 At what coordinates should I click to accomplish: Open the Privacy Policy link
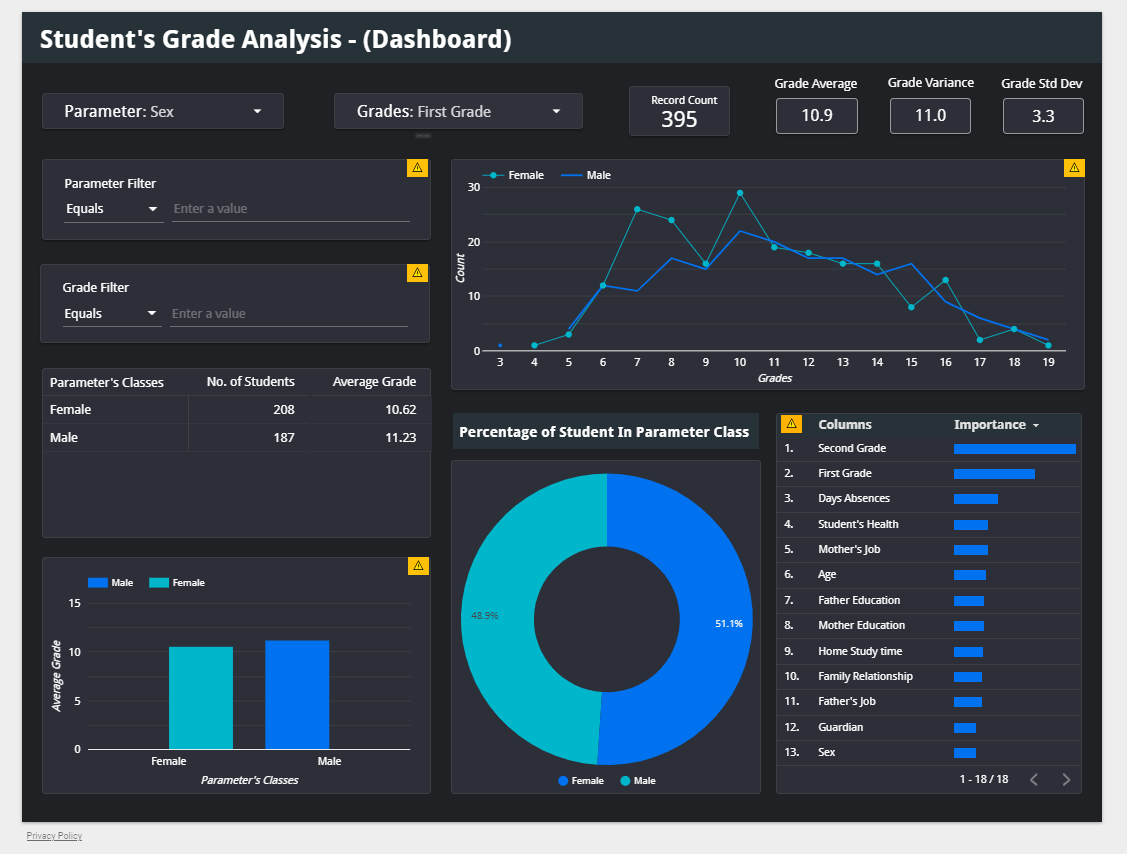pos(53,835)
